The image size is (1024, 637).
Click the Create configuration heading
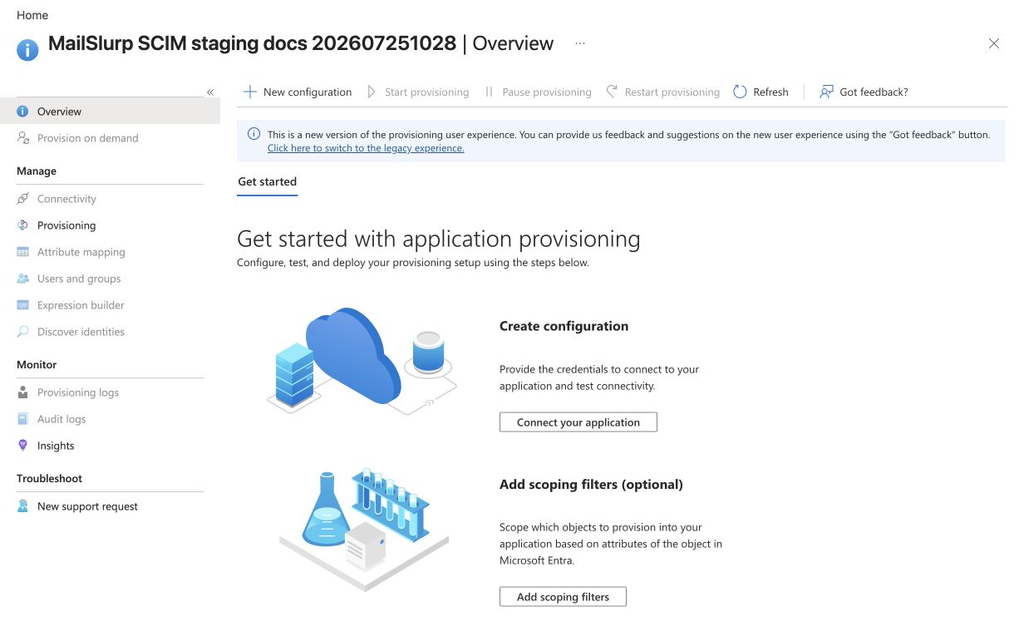pyautogui.click(x=564, y=326)
